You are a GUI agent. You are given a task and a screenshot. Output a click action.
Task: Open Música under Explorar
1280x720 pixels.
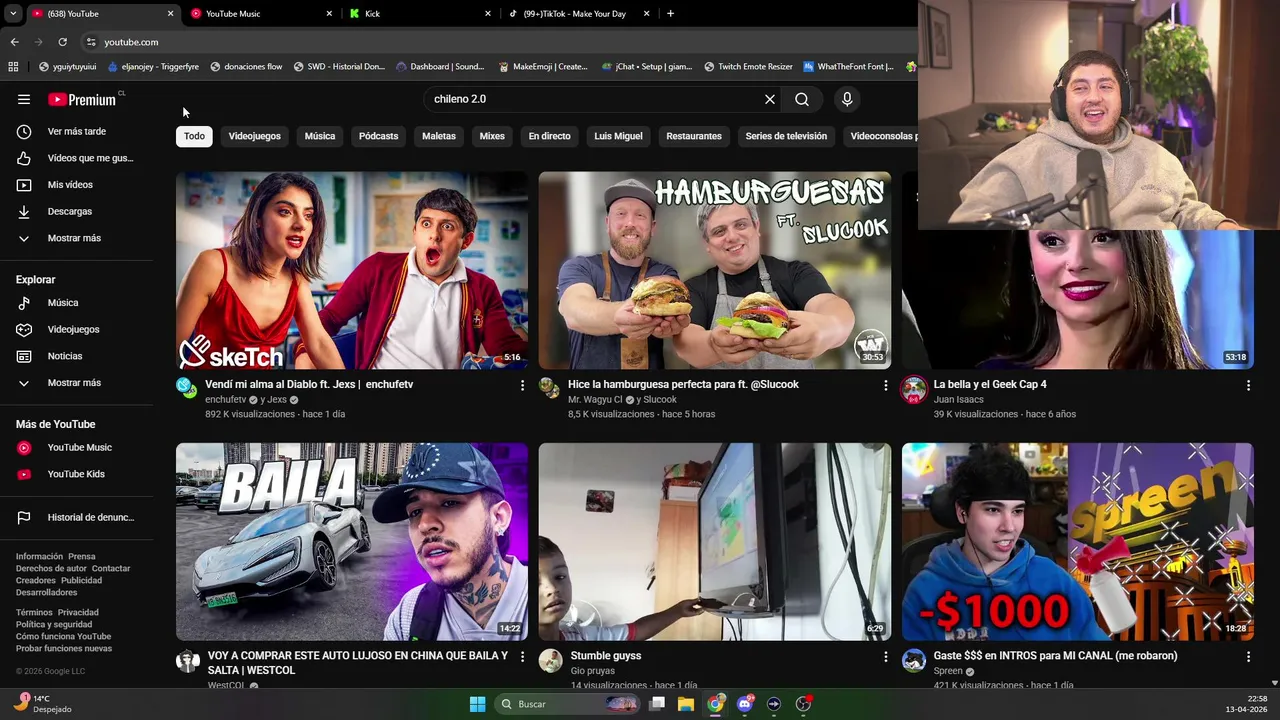[x=76, y=303]
